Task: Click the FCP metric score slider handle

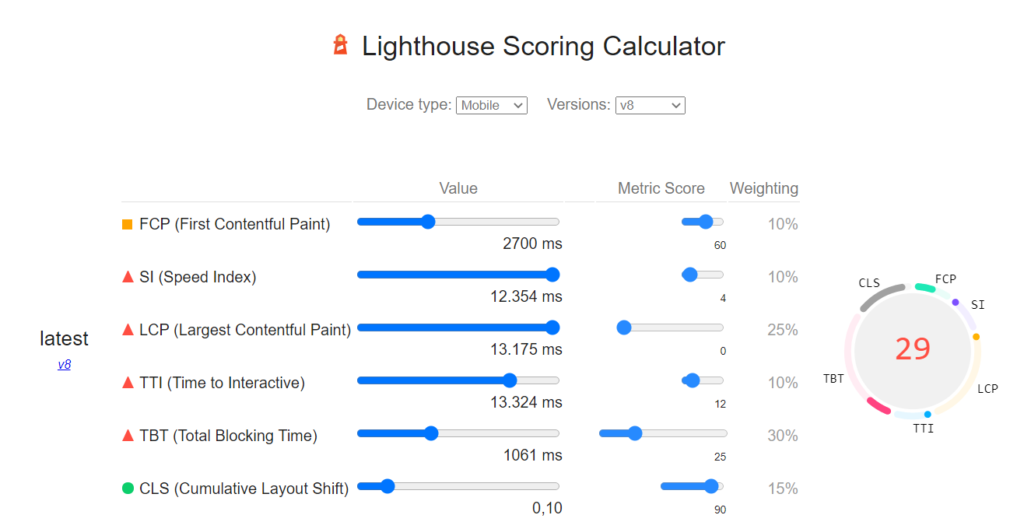Action: (x=706, y=222)
